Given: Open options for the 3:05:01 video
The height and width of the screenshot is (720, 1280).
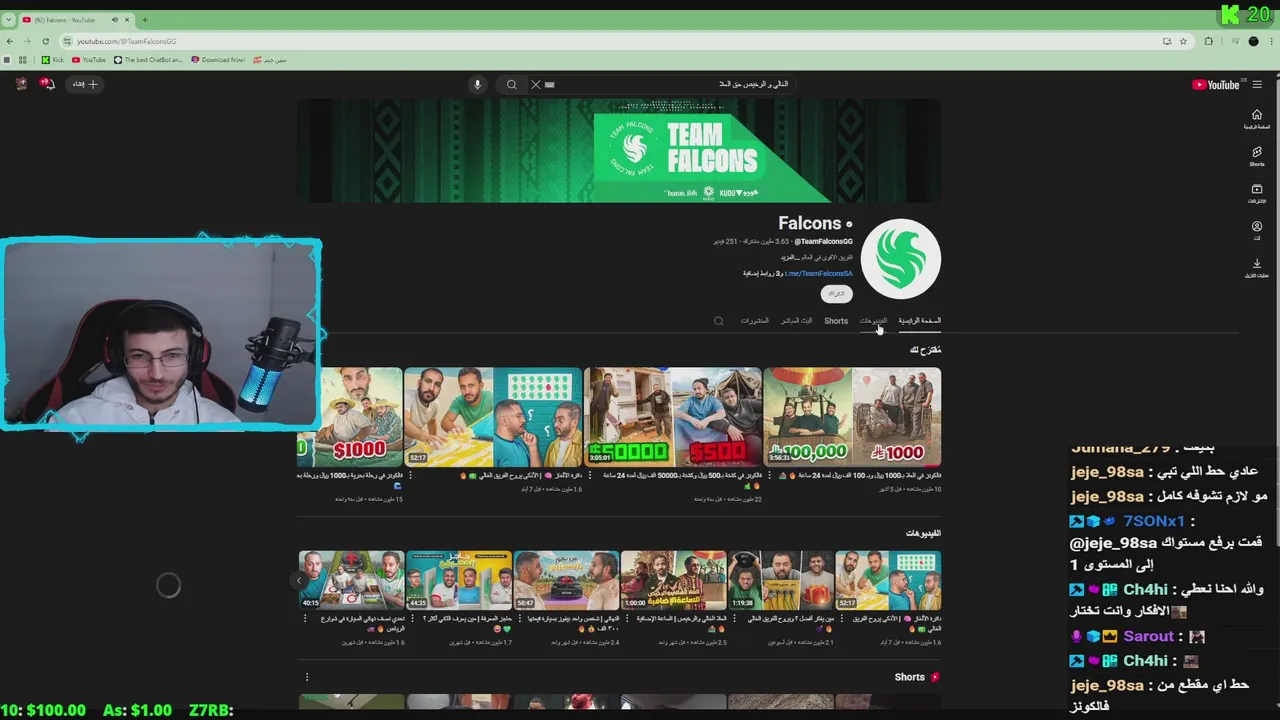Looking at the screenshot, I should point(590,476).
